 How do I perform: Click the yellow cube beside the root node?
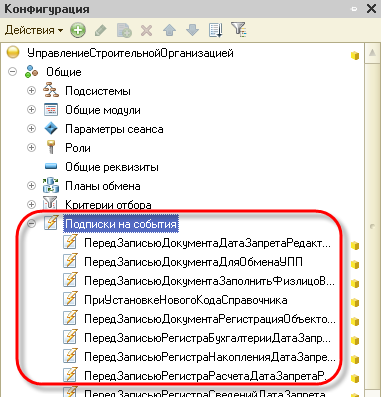point(355,55)
